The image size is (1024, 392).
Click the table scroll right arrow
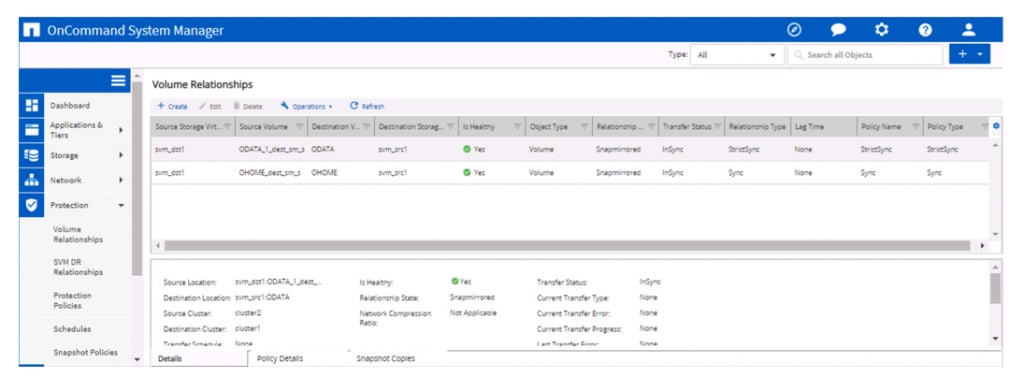pos(983,246)
